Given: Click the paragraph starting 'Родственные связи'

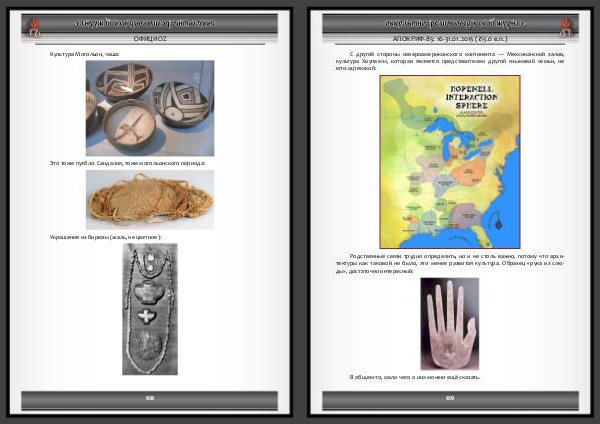Looking at the screenshot, I should (450, 262).
